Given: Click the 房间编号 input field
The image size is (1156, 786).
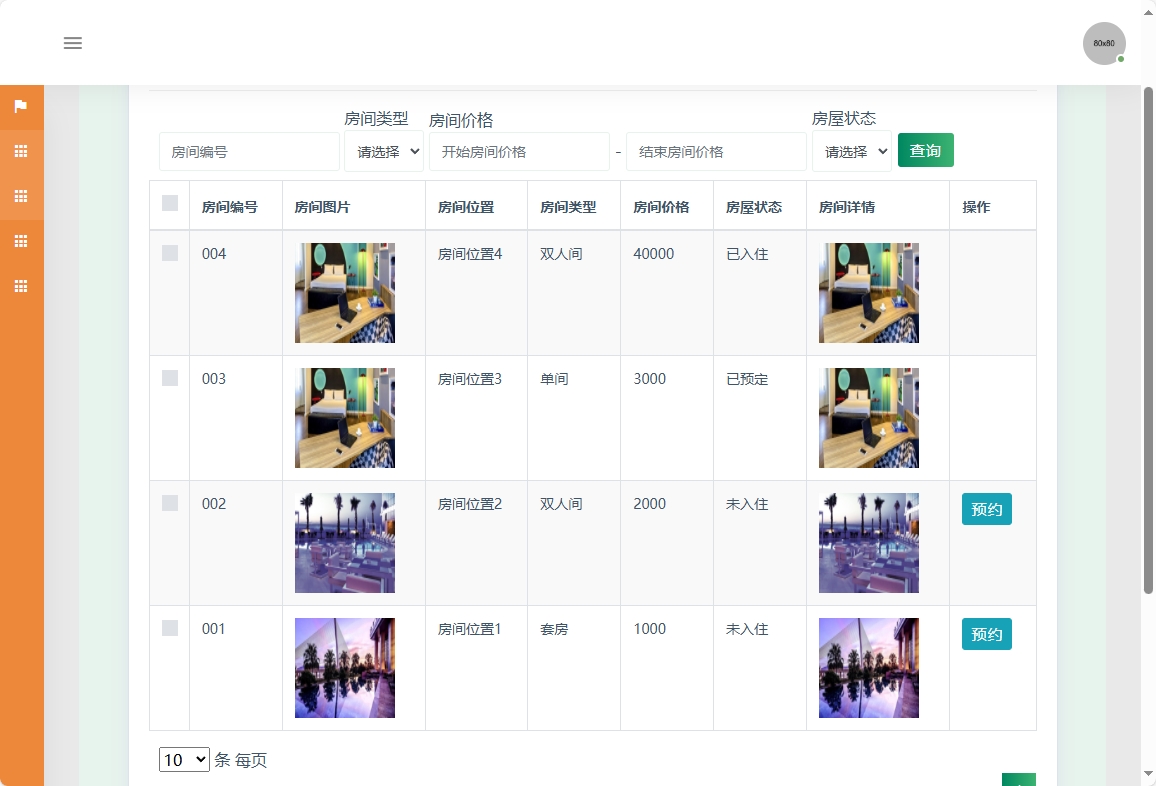Looking at the screenshot, I should coord(249,151).
